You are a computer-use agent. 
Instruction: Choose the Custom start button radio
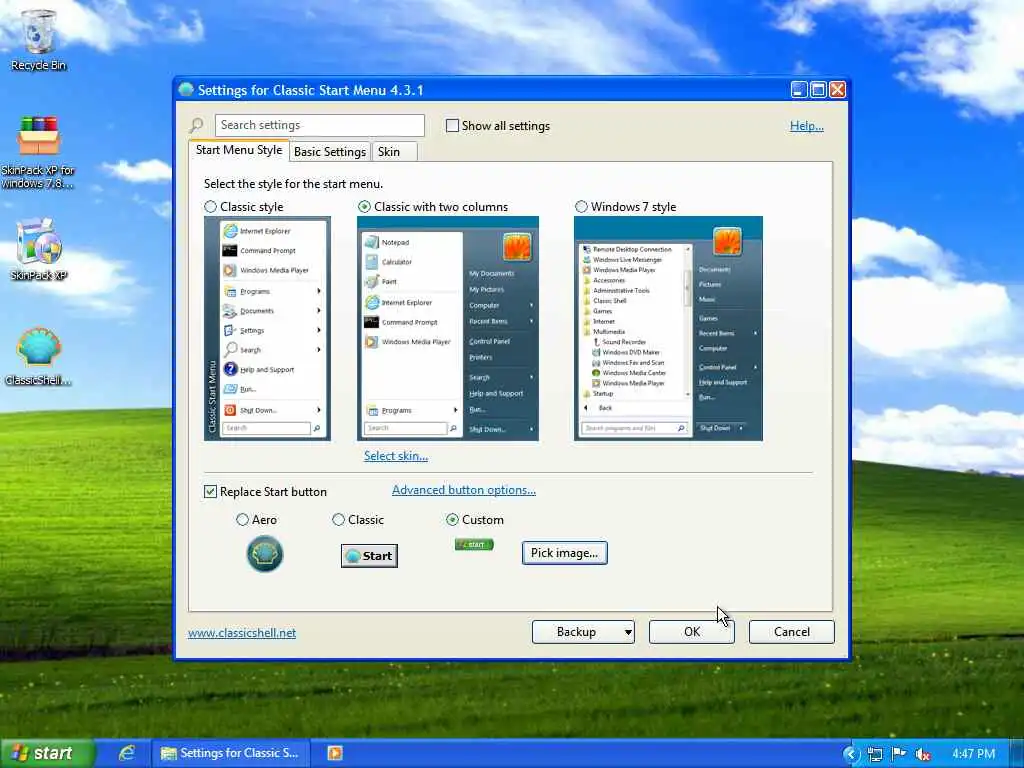pyautogui.click(x=452, y=519)
